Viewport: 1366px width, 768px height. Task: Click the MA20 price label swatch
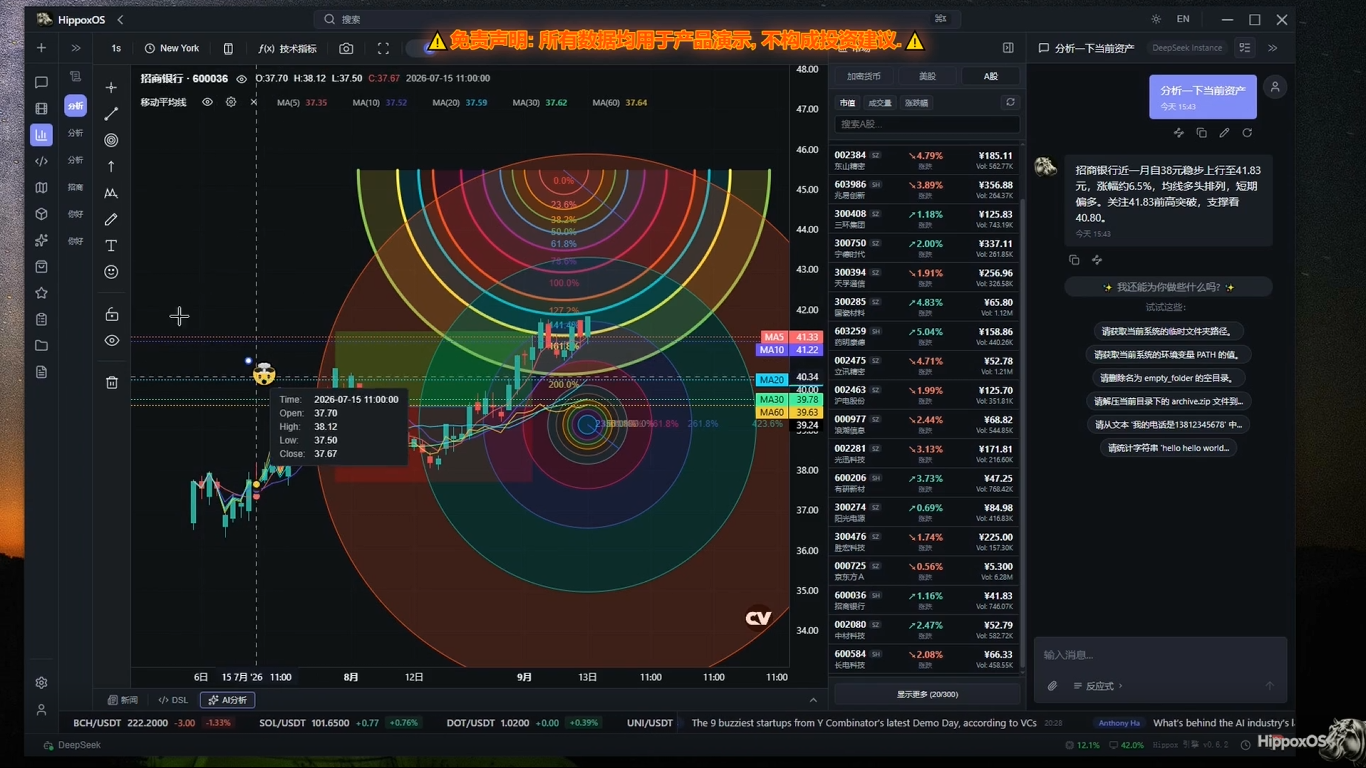[x=771, y=380]
